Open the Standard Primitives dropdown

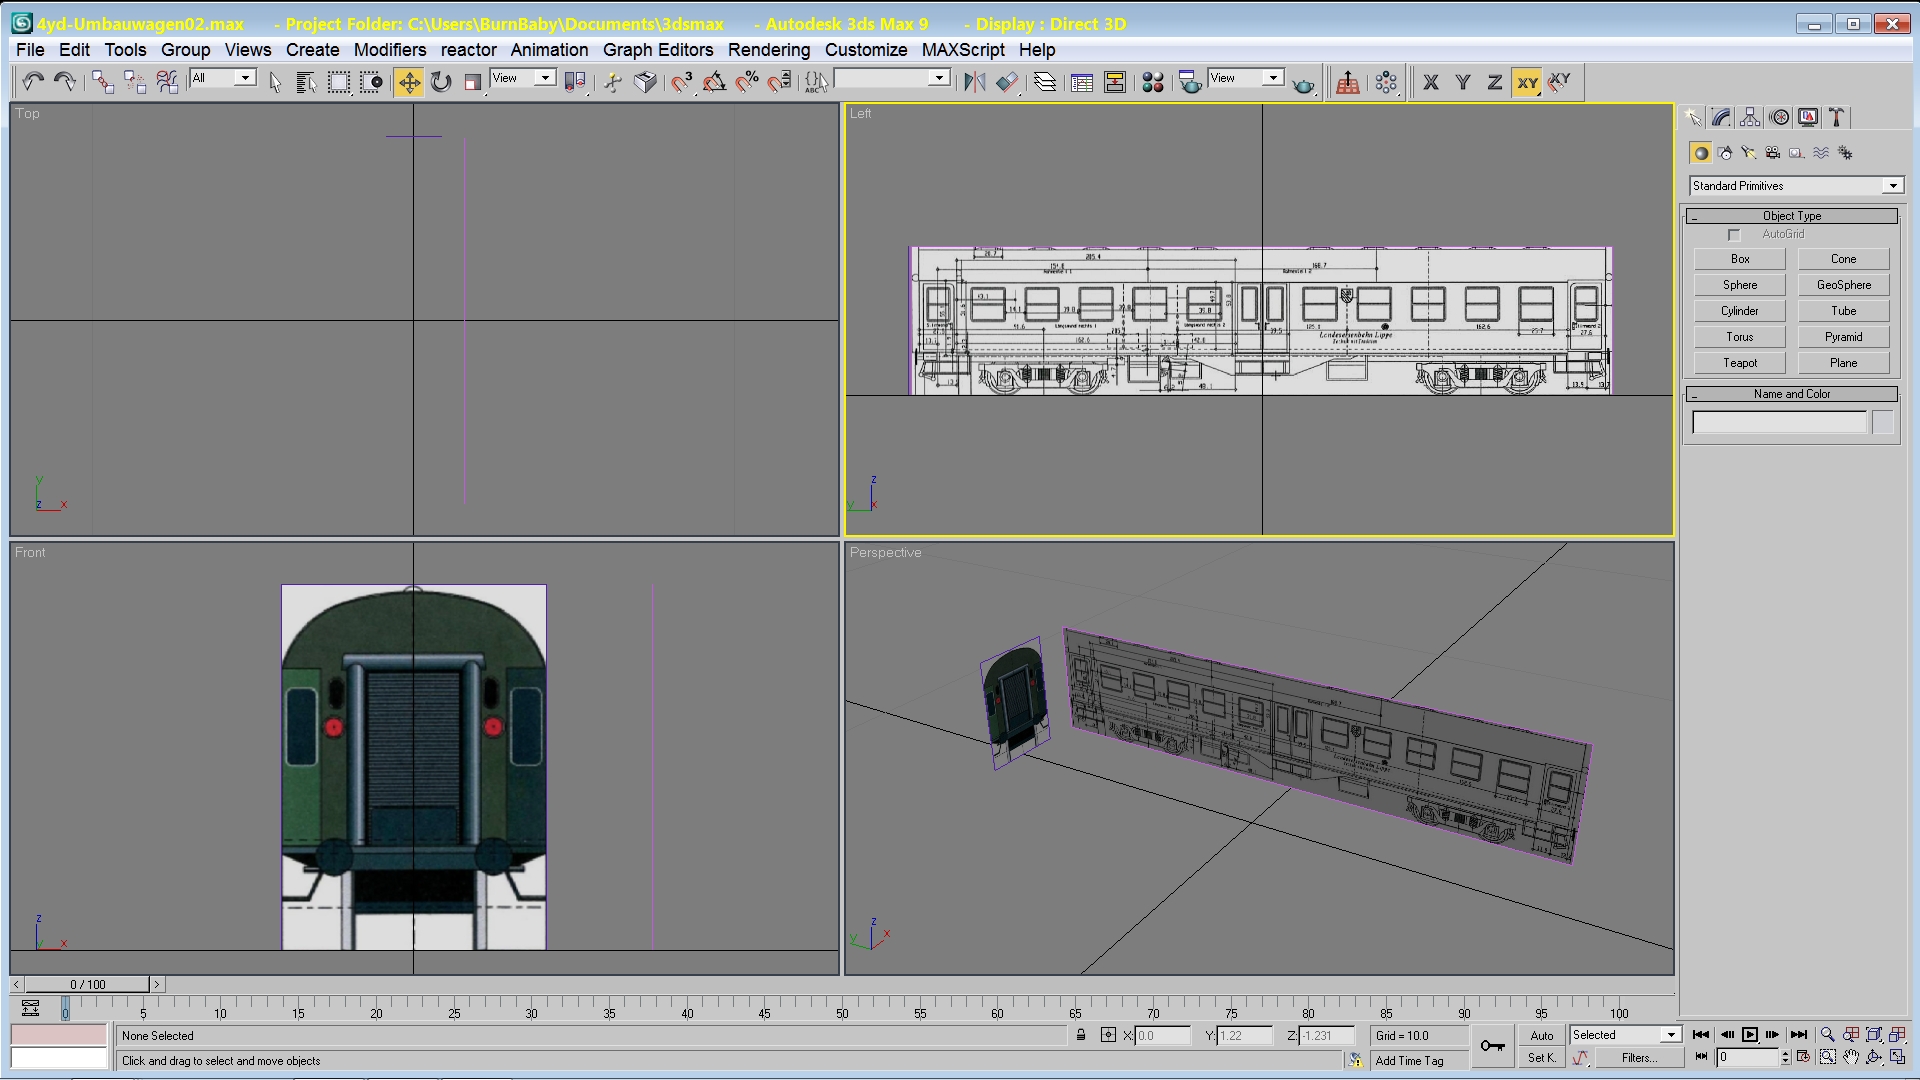(x=1892, y=186)
